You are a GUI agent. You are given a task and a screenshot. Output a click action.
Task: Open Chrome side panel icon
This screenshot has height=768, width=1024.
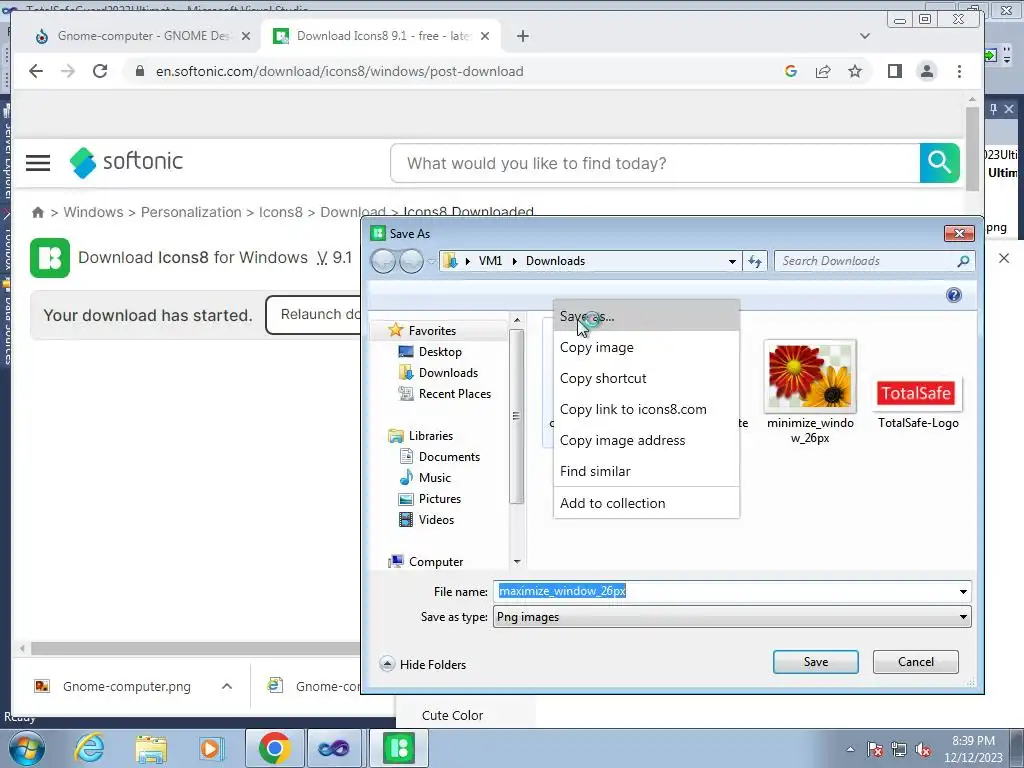pyautogui.click(x=895, y=71)
